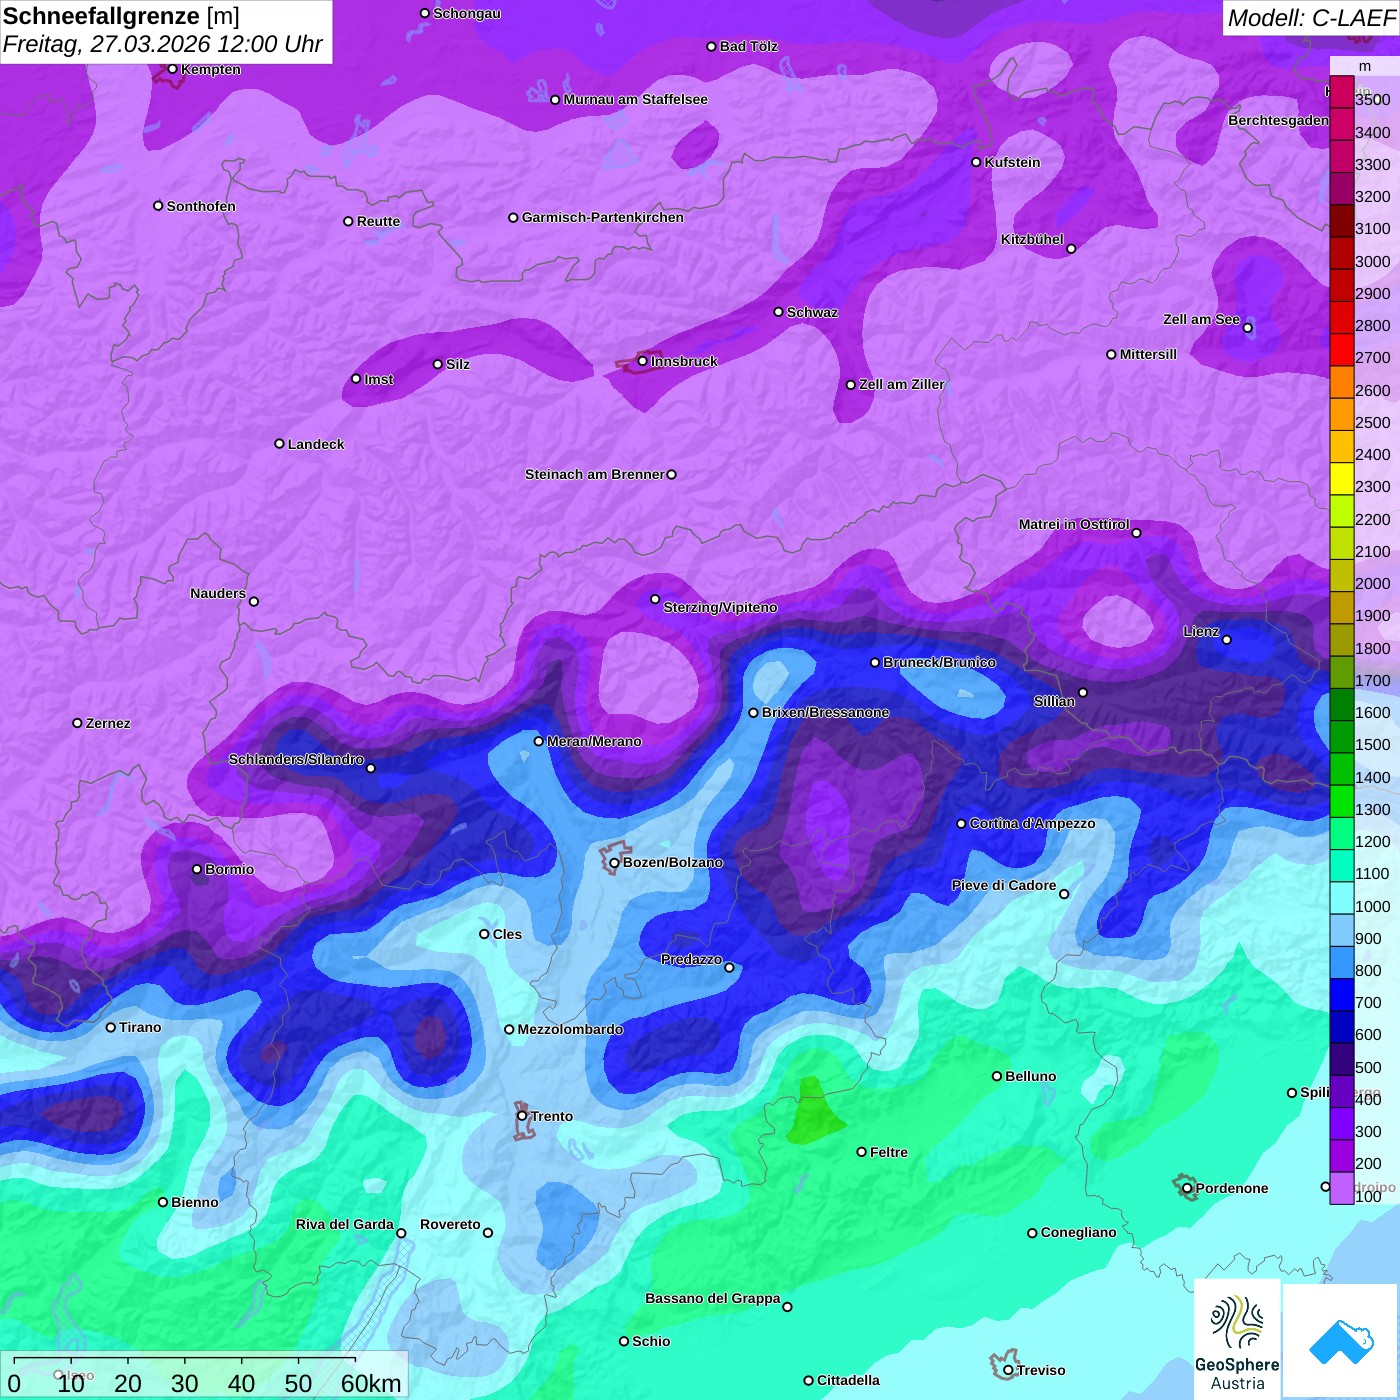This screenshot has width=1400, height=1400.
Task: Click the Bormio place label
Action: pos(229,869)
